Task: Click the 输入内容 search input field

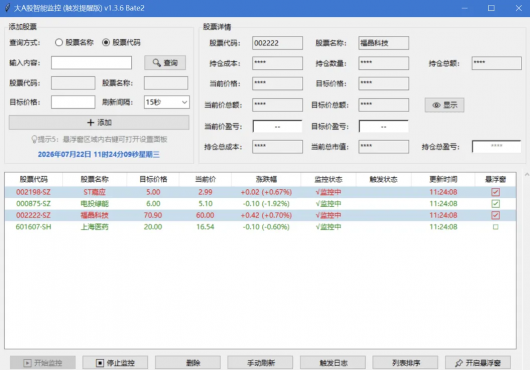Action: pyautogui.click(x=91, y=63)
